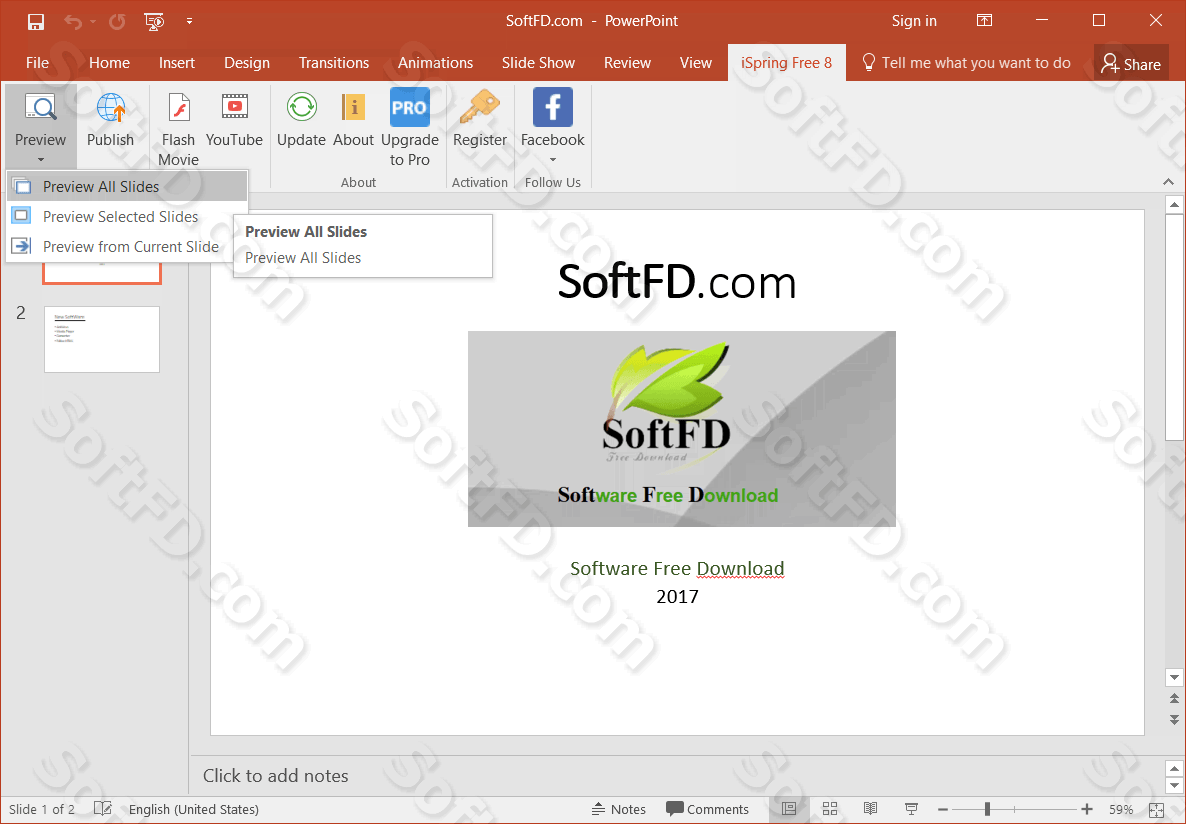Select Preview Selected Slides

pyautogui.click(x=126, y=216)
